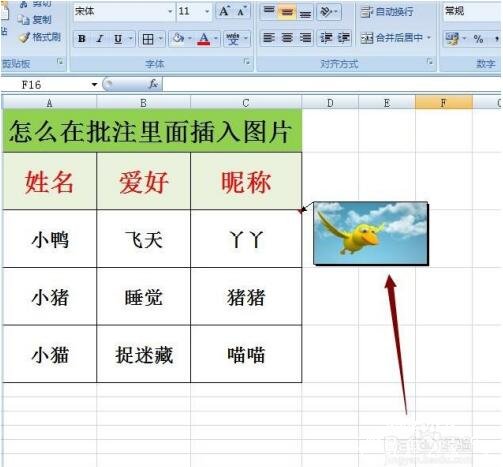Viewport: 503px width, 467px height.
Task: Select the Format Painter (格式刷) tool
Action: tap(39, 37)
